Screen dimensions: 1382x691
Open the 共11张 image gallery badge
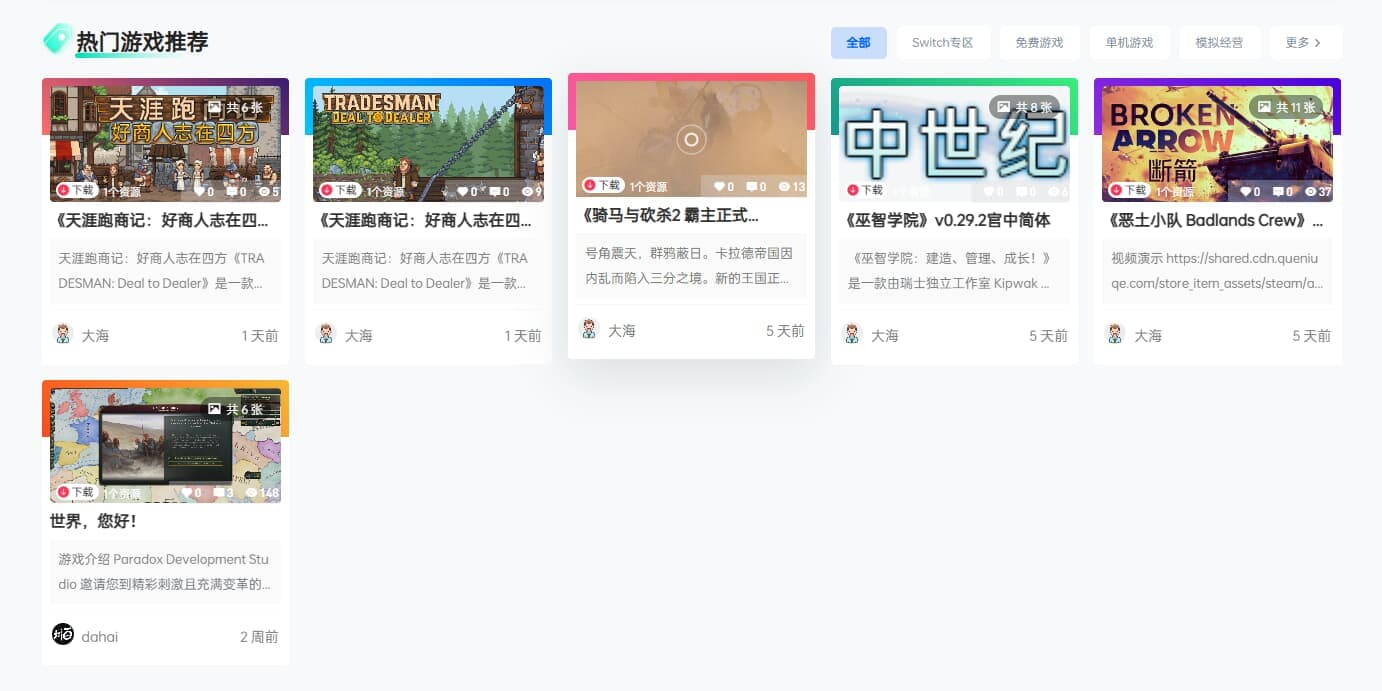coord(1285,107)
